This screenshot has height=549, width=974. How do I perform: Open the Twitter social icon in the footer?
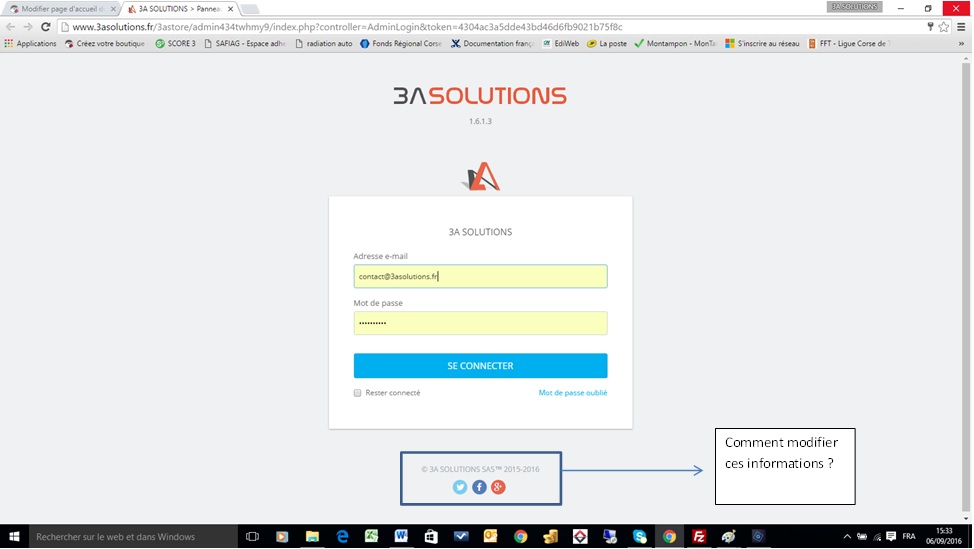point(460,488)
